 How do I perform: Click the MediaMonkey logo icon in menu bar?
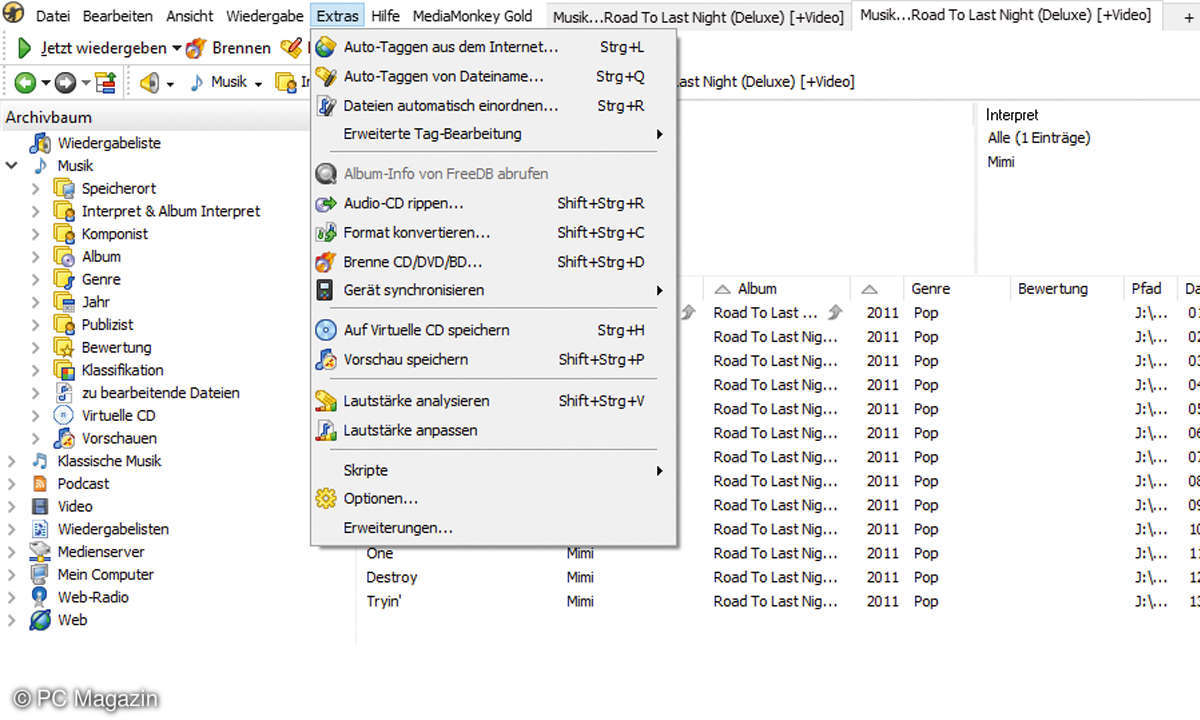15,15
